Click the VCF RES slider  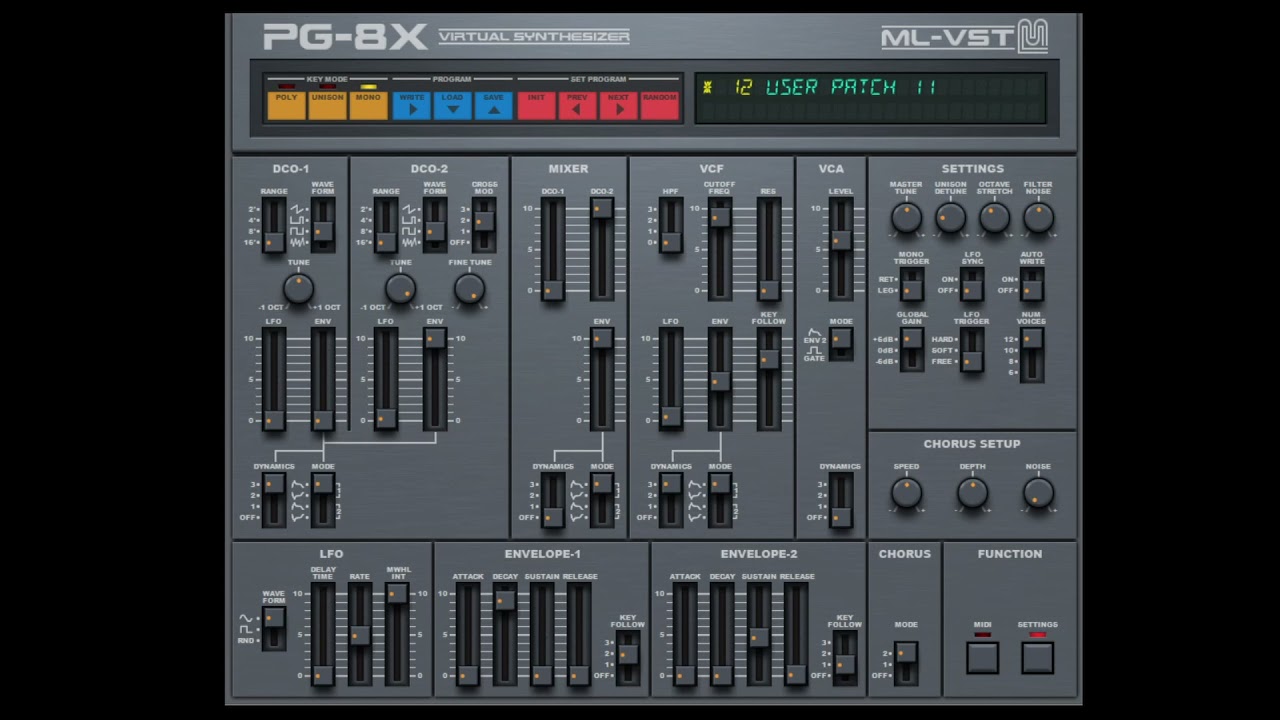point(768,250)
